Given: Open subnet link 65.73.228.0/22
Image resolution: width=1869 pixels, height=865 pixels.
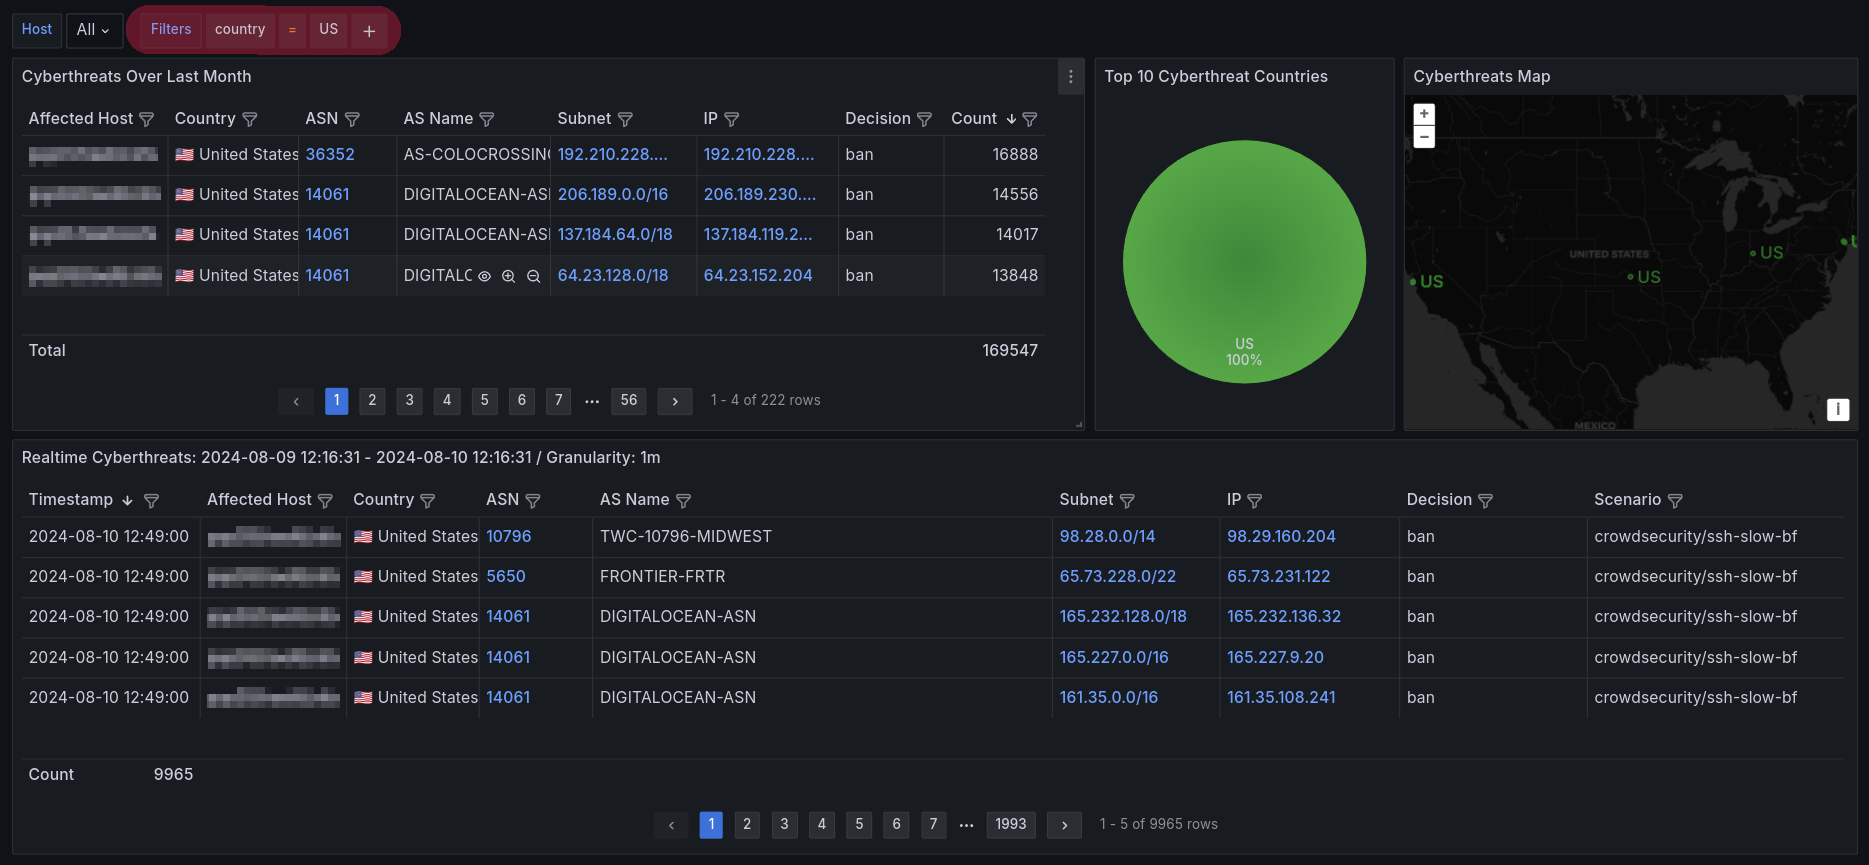Looking at the screenshot, I should [1118, 577].
